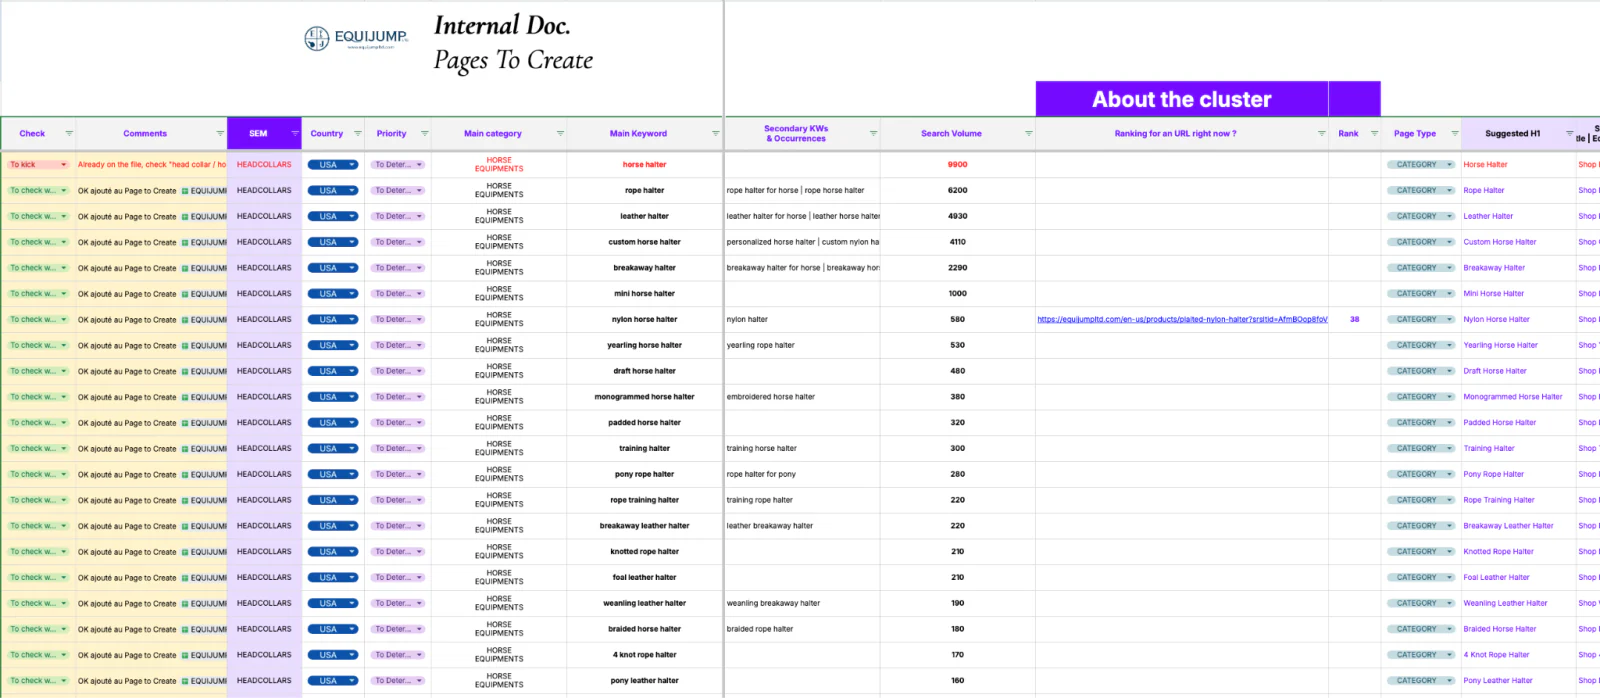The image size is (1600, 698).
Task: Select the search volume cell showing 6200
Action: coord(958,190)
